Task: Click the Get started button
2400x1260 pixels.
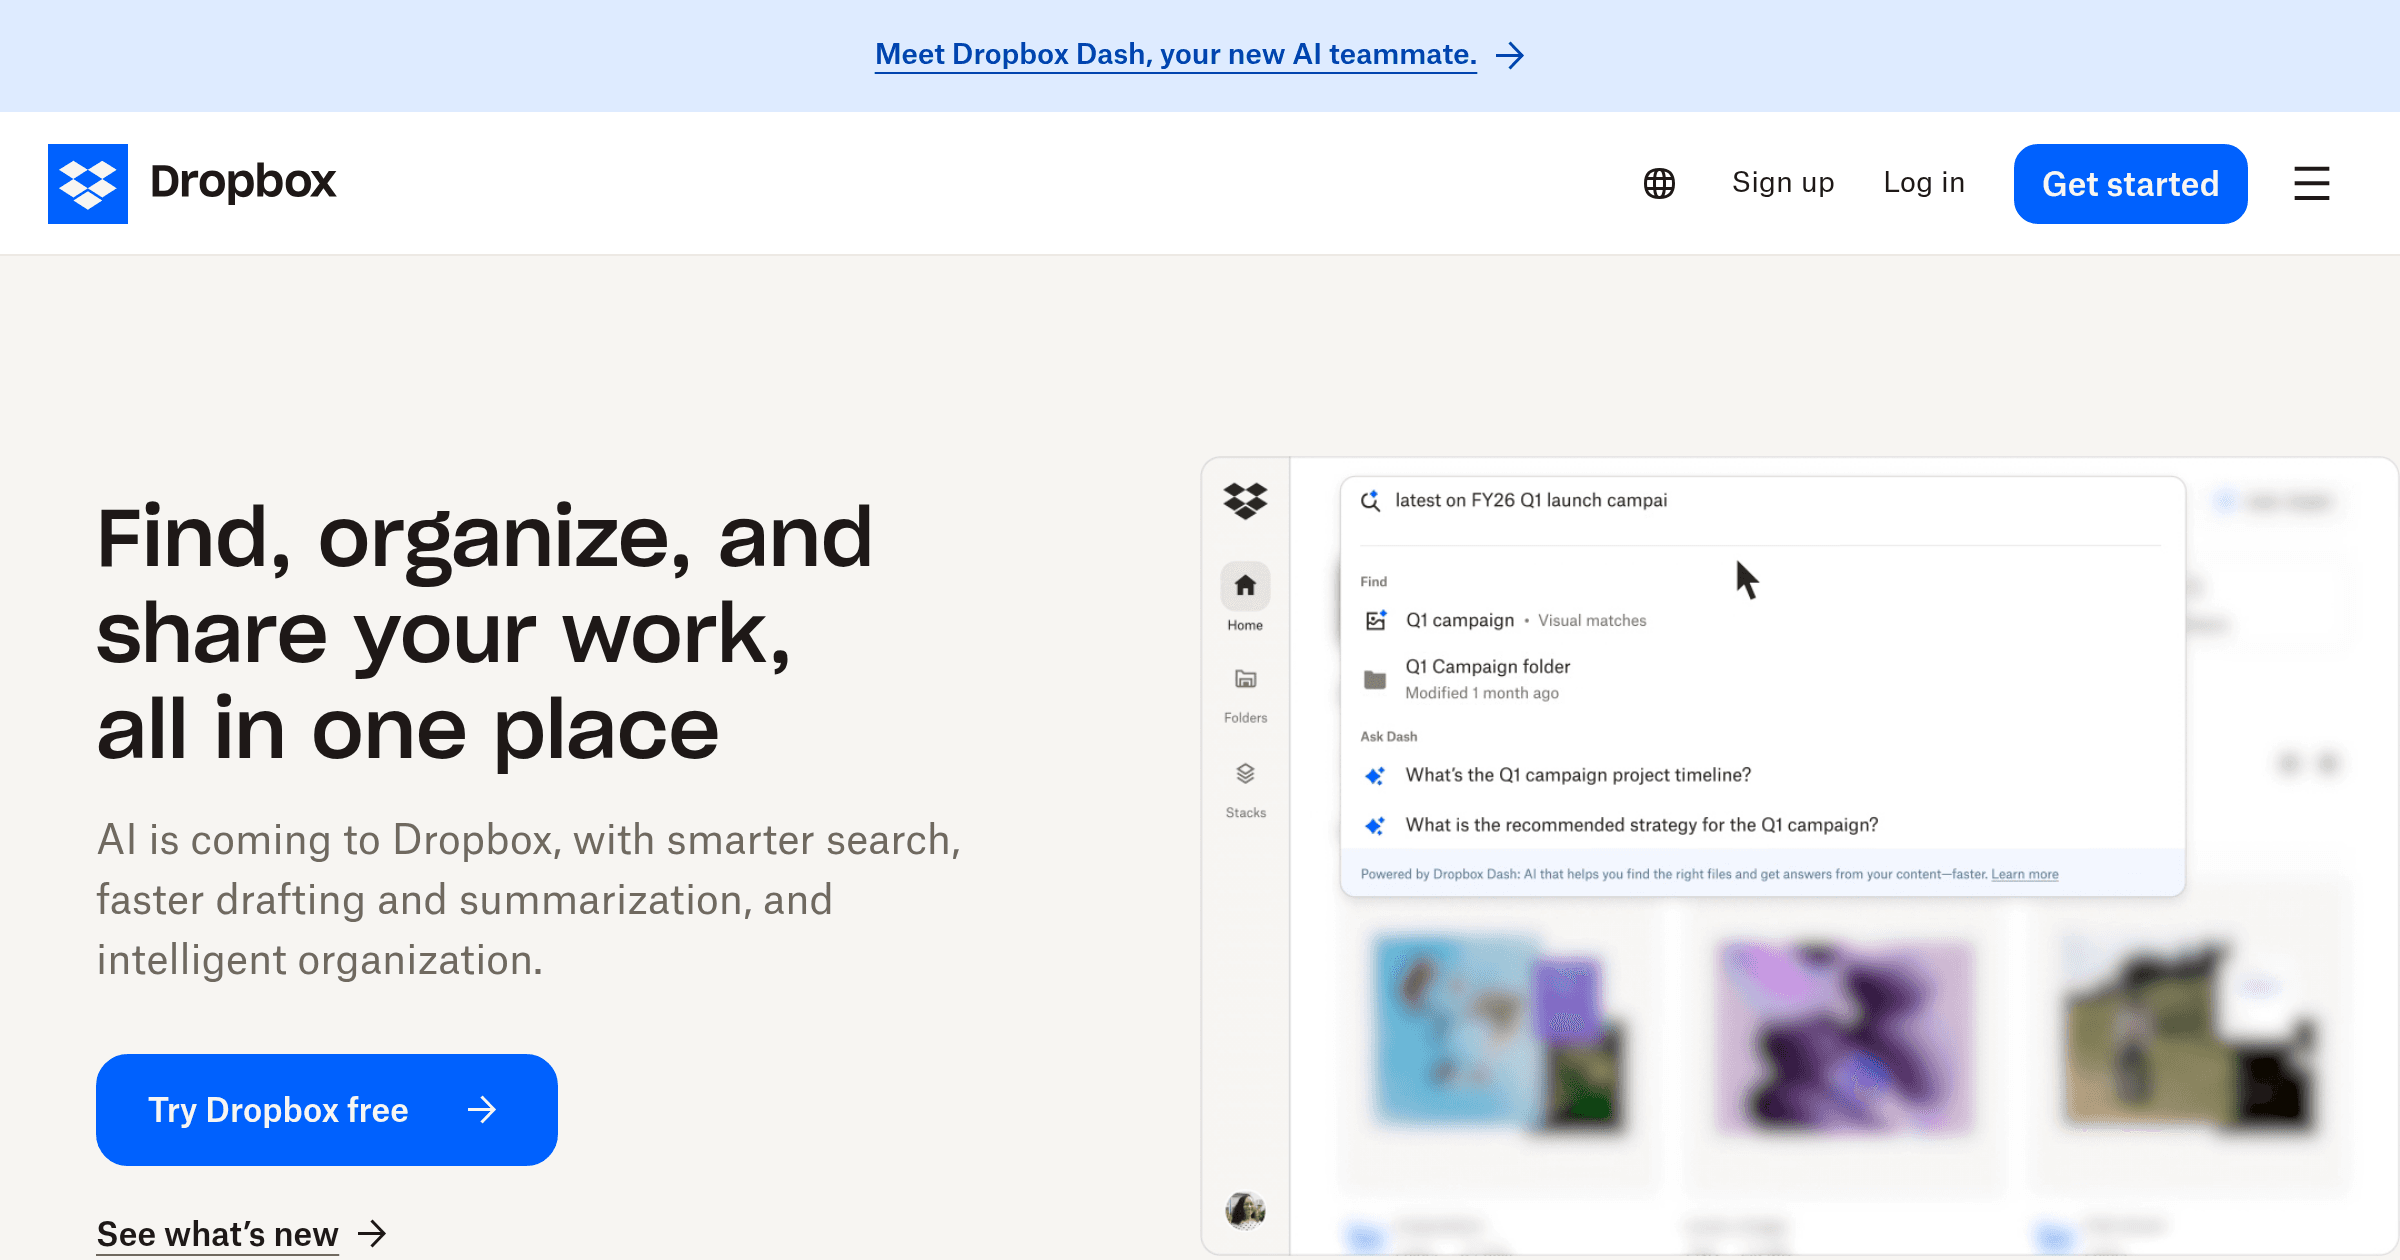Action: 2130,184
